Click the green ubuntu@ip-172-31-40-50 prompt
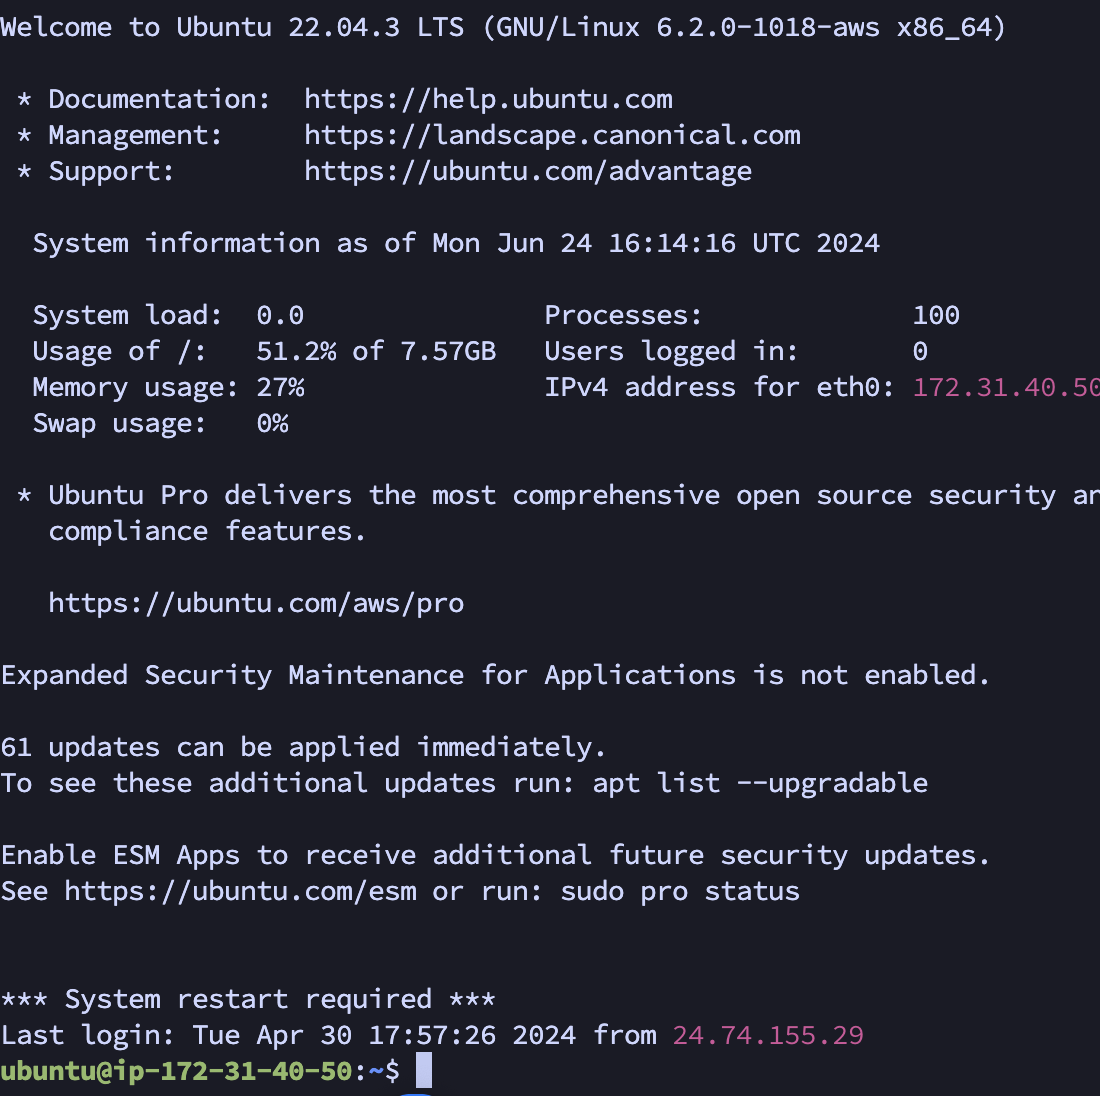 pos(176,1071)
